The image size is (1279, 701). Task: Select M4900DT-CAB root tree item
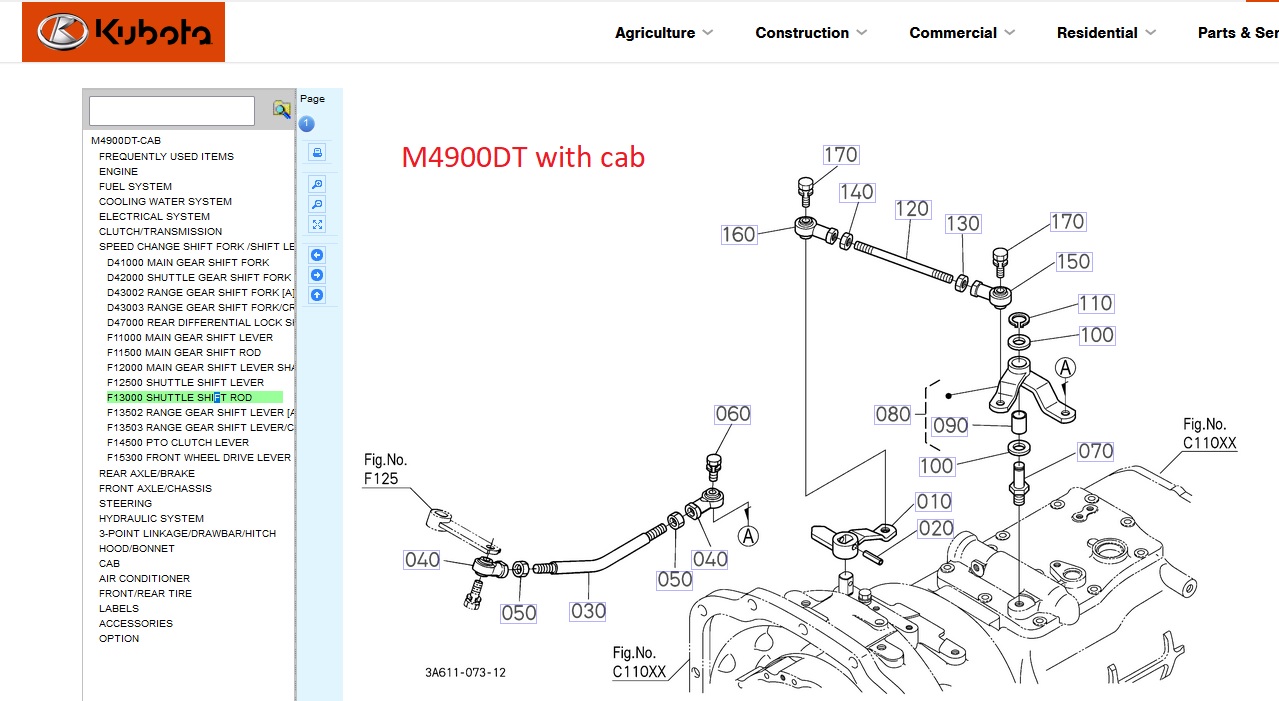pos(126,141)
